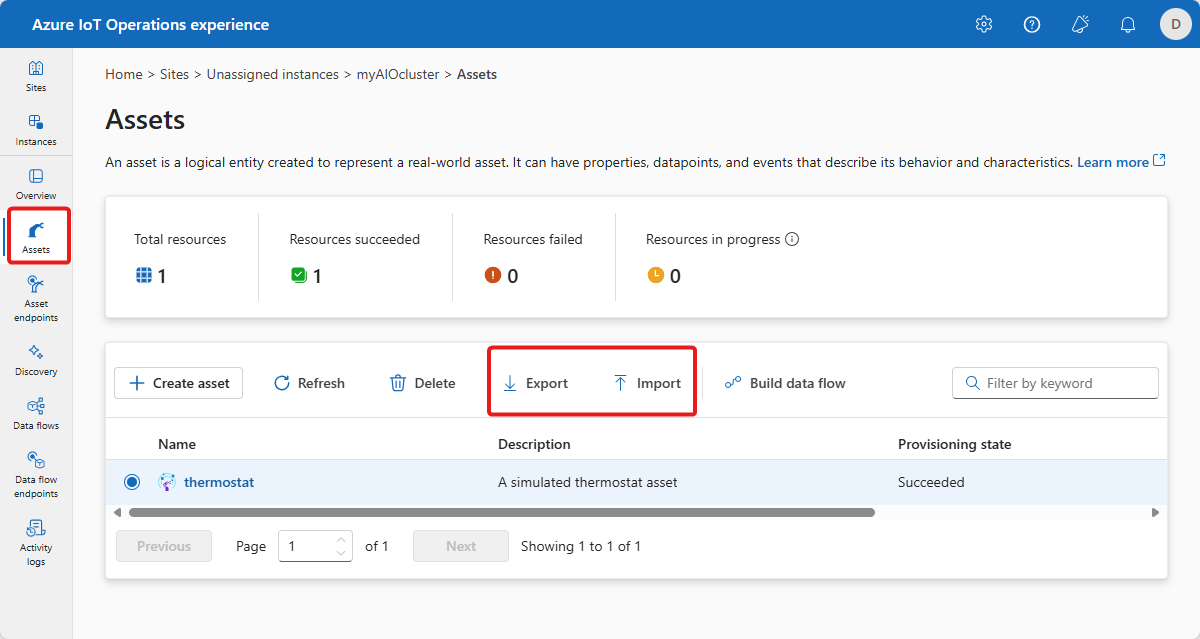
Task: Click the Import button
Action: 647,383
